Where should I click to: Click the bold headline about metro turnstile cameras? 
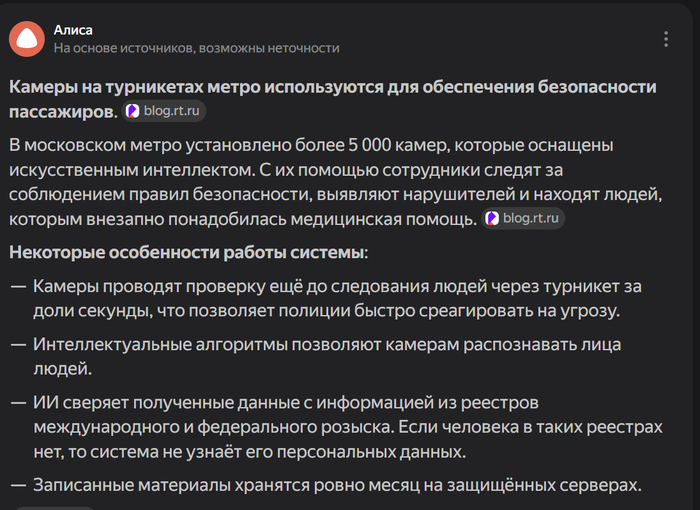pos(330,87)
